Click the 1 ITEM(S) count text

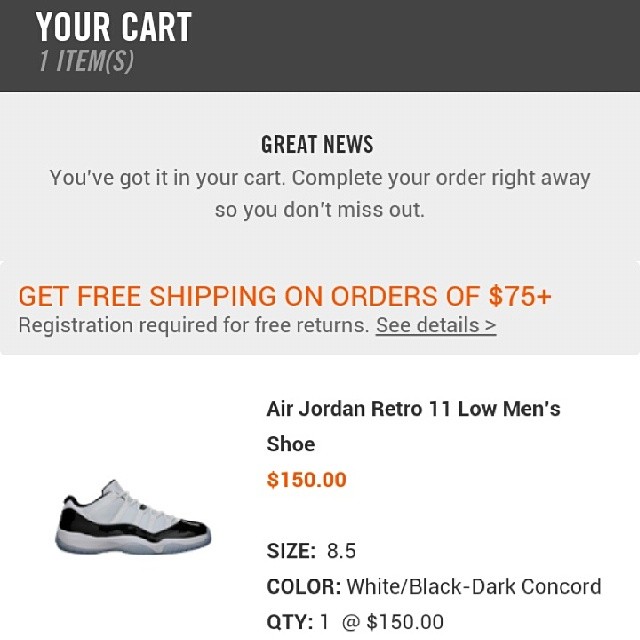pos(85,62)
